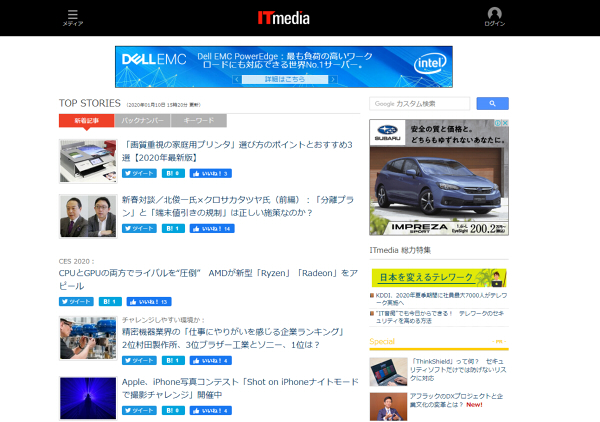Click the CES 2020 category label

(76, 261)
